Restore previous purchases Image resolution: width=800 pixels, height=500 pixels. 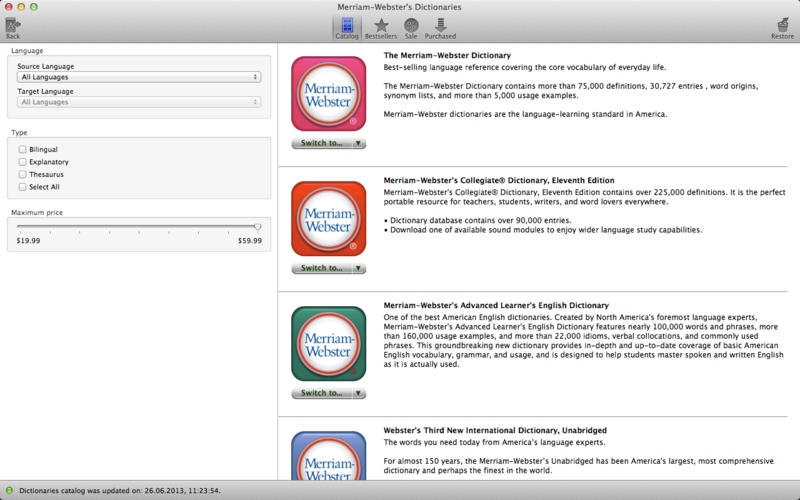782,28
